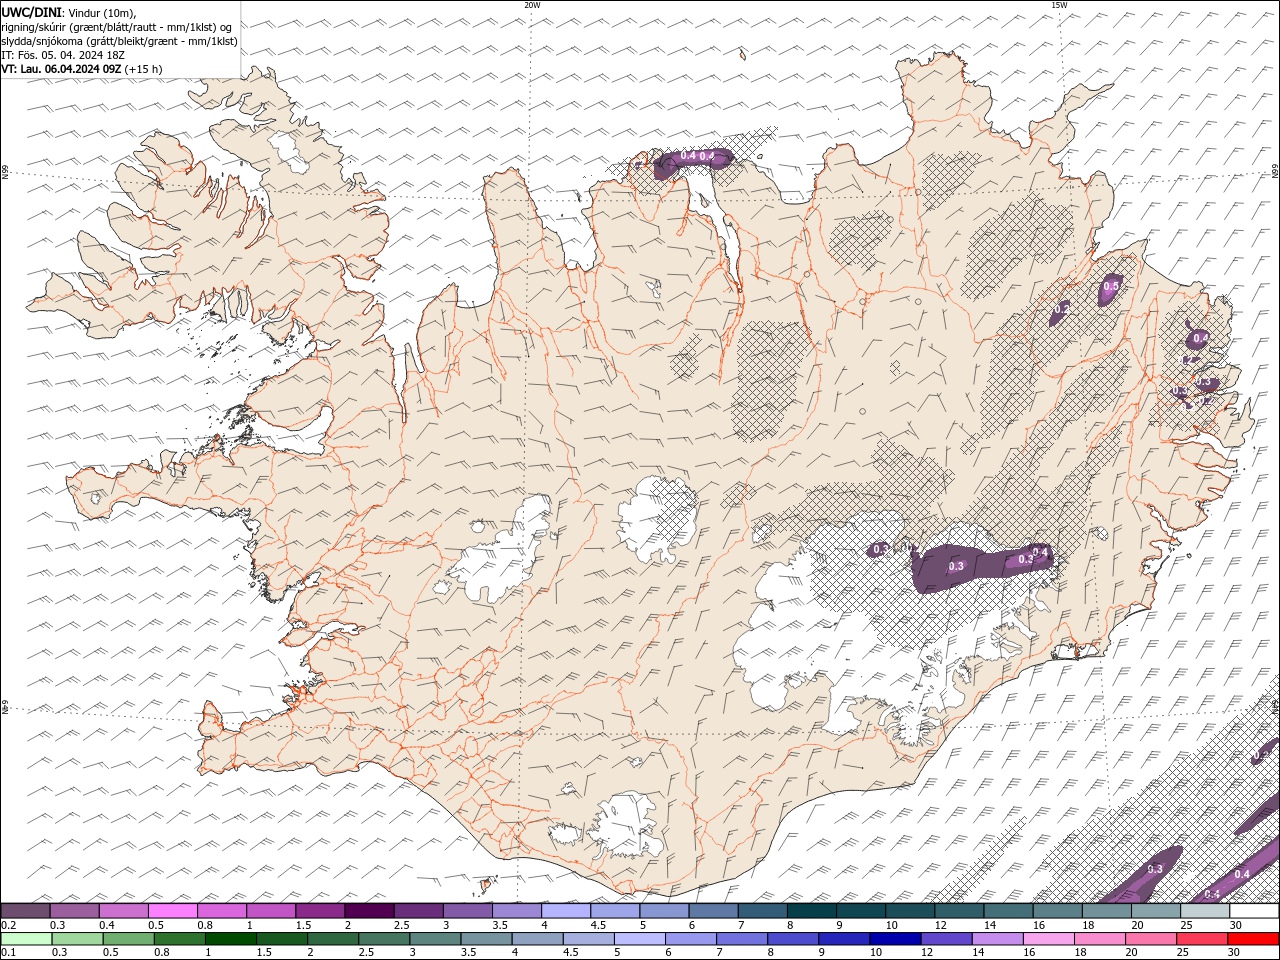The image size is (1280, 960).
Task: Click the initial time 'IT: Fös. 05. 04. 2024 18Z'
Action: tap(61, 55)
